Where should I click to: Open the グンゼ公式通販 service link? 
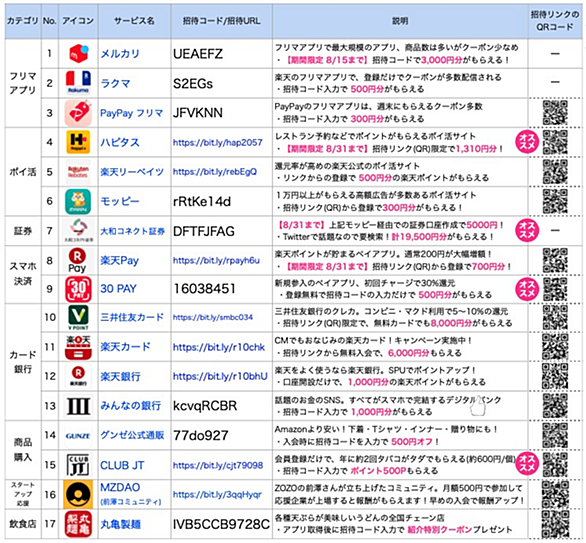tap(132, 435)
